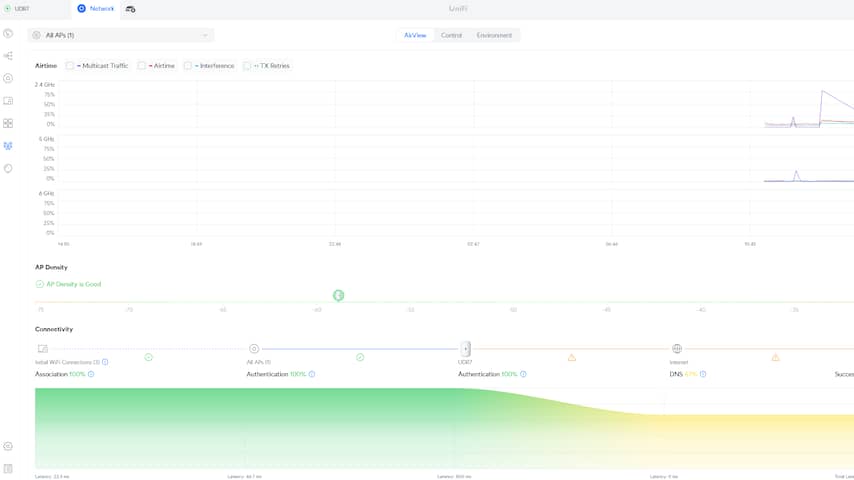Screen dimensions: 854x480
Task: Click the connectivity latency flow graph
Action: 444,428
